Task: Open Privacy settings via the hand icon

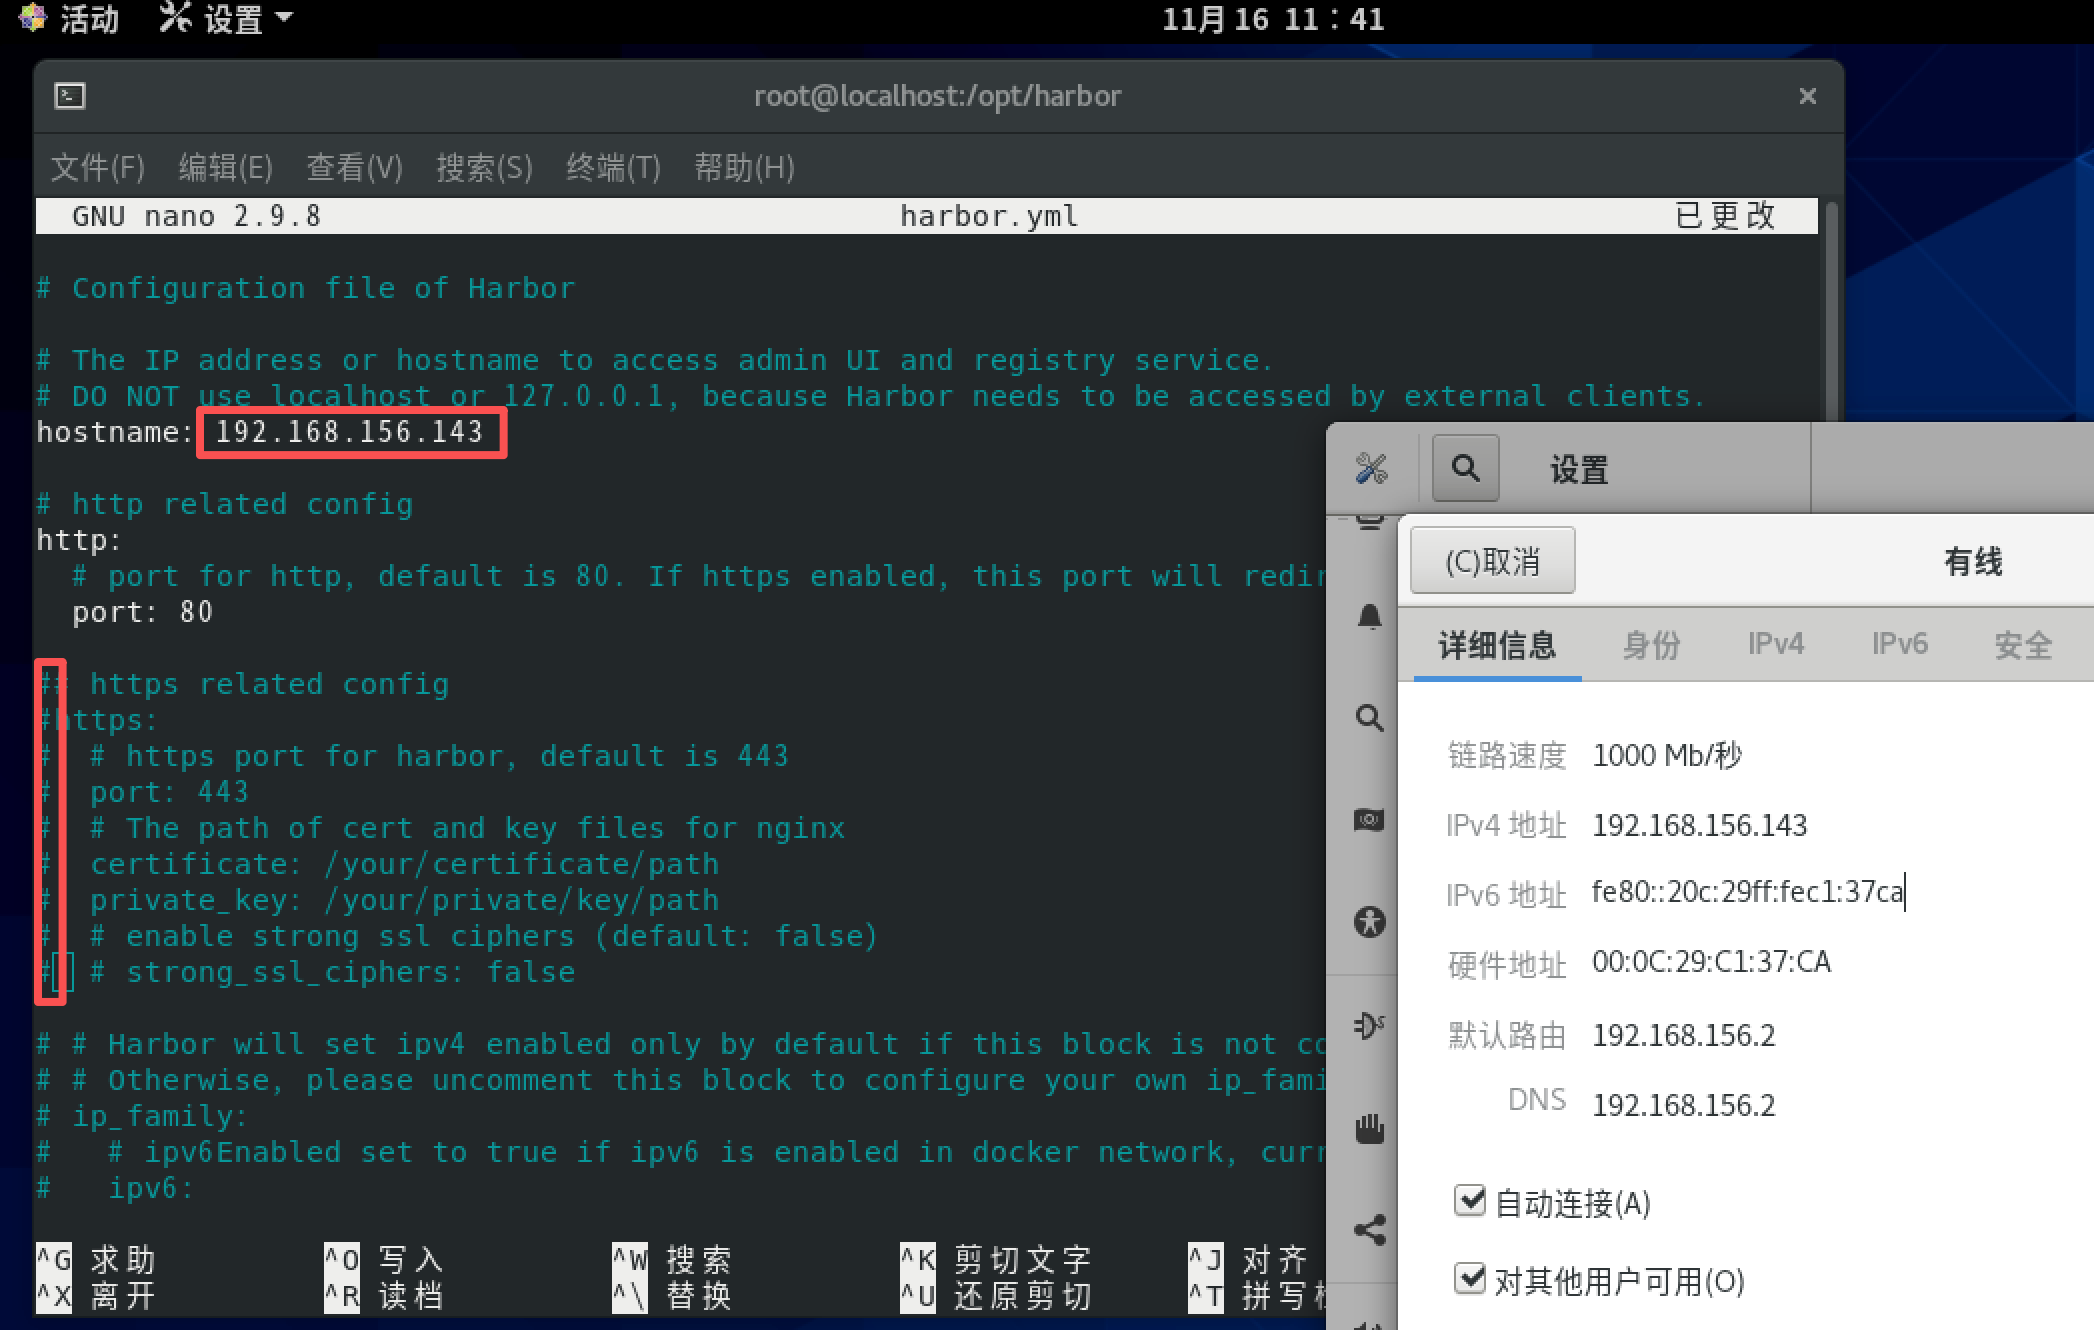Action: 1369,1128
